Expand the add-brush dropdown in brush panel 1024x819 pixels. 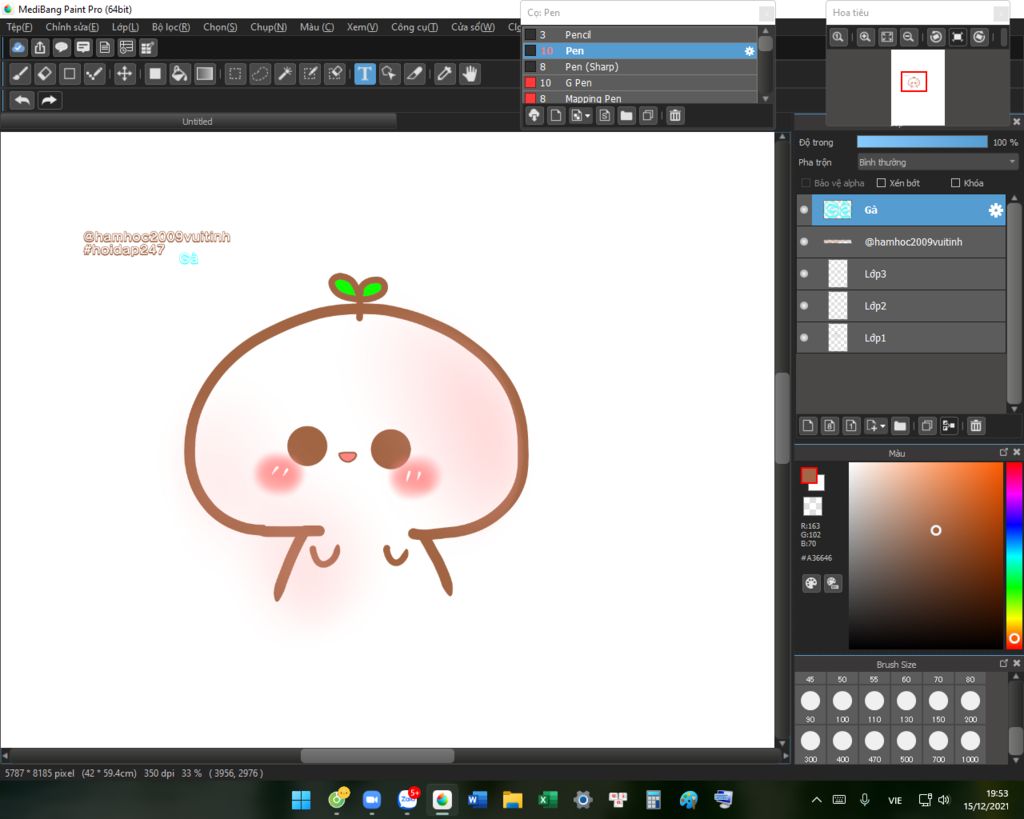(588, 116)
